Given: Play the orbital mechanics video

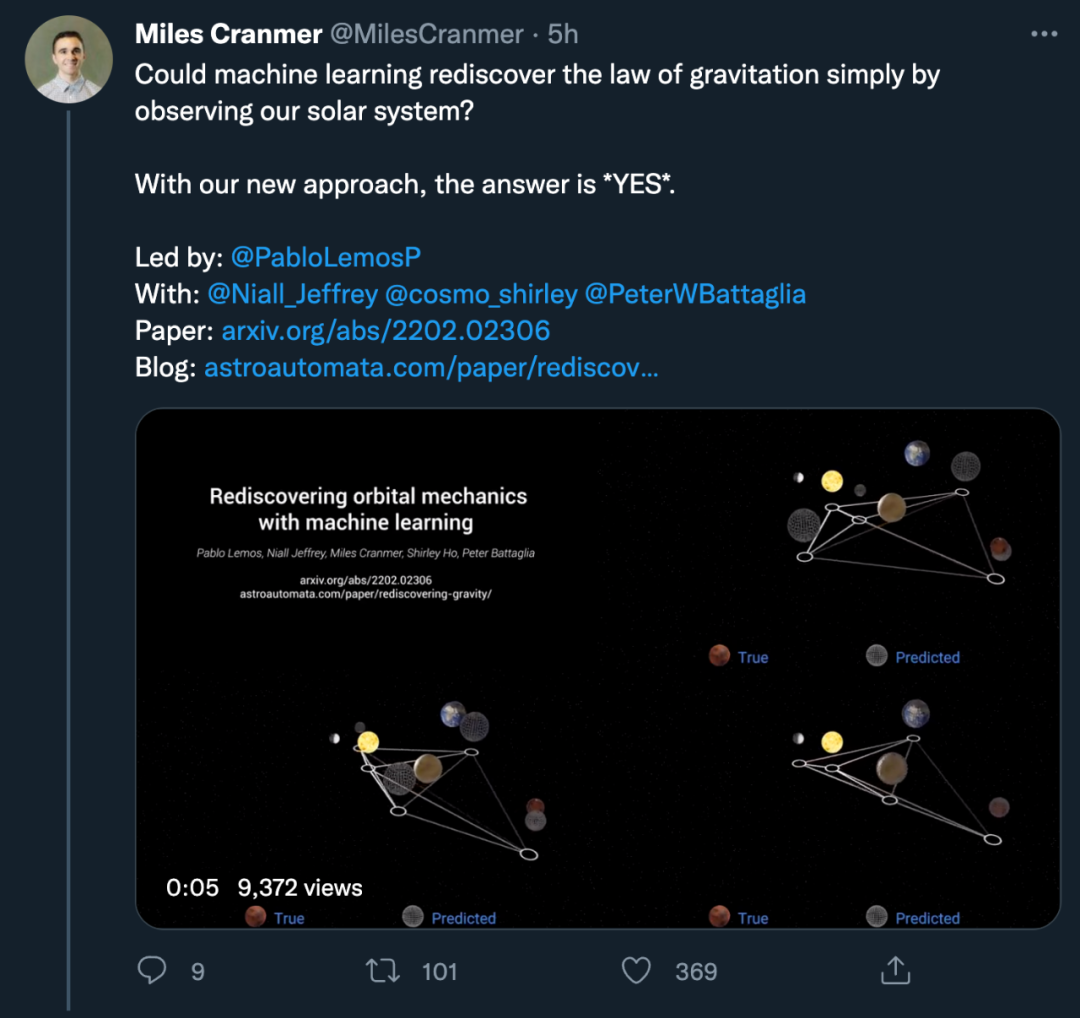Looking at the screenshot, I should 597,668.
